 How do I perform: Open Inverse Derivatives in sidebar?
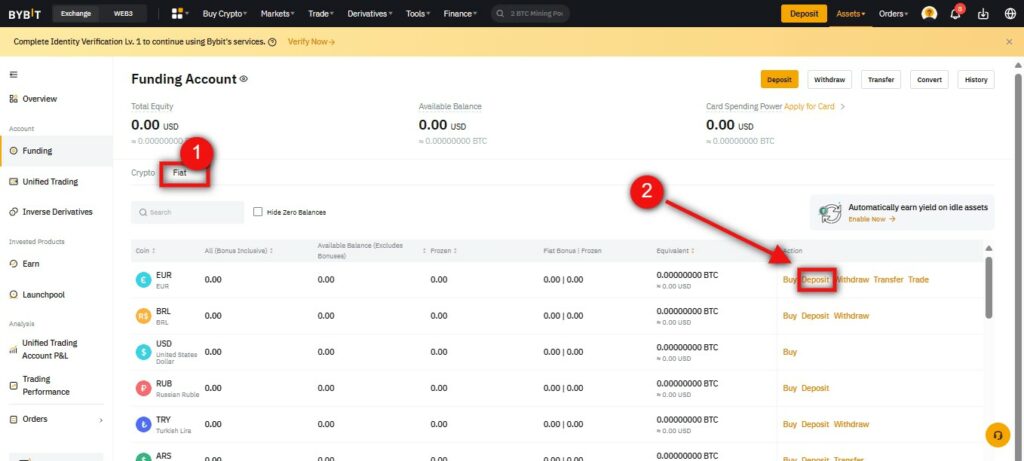pyautogui.click(x=56, y=212)
